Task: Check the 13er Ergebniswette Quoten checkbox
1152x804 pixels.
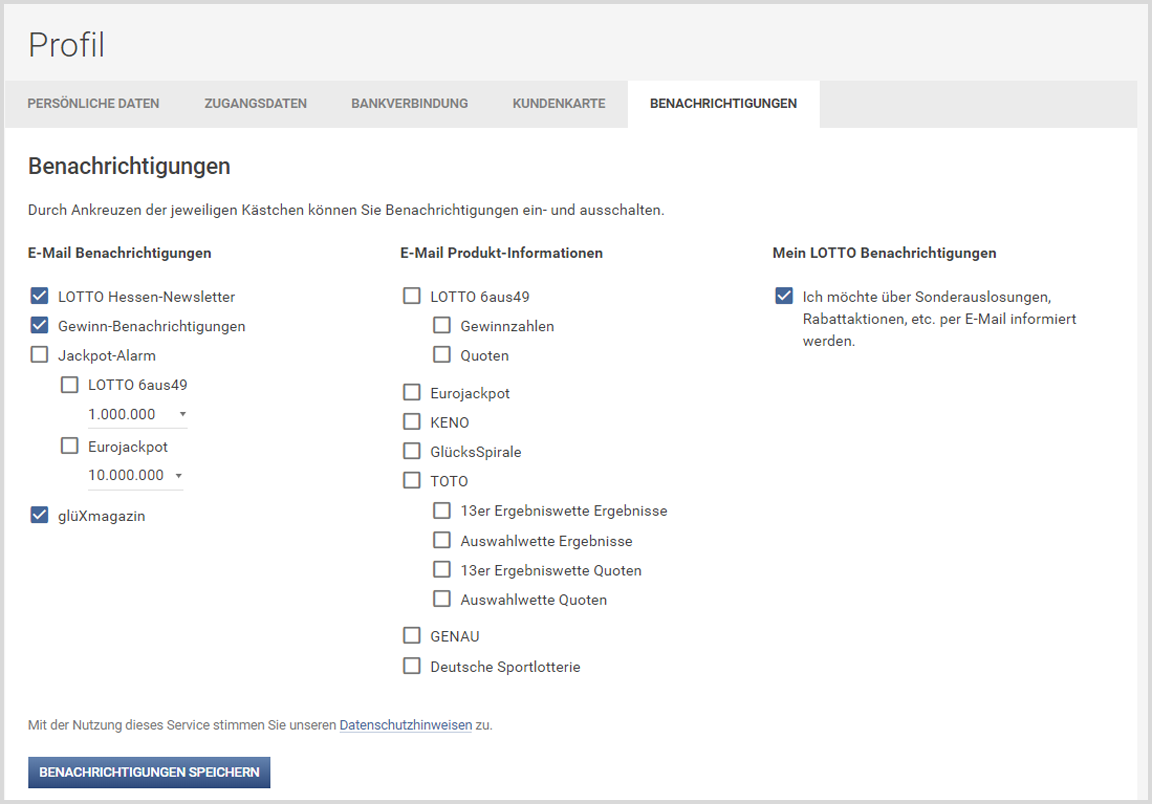Action: pyautogui.click(x=442, y=570)
